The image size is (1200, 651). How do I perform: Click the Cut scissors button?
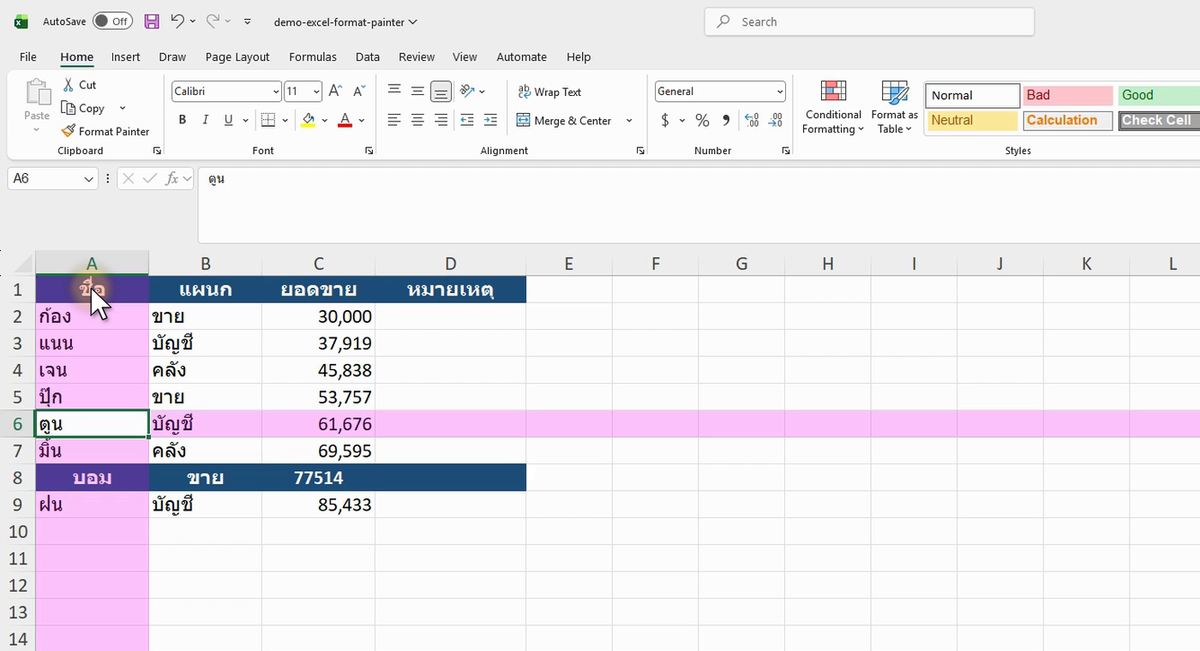79,85
